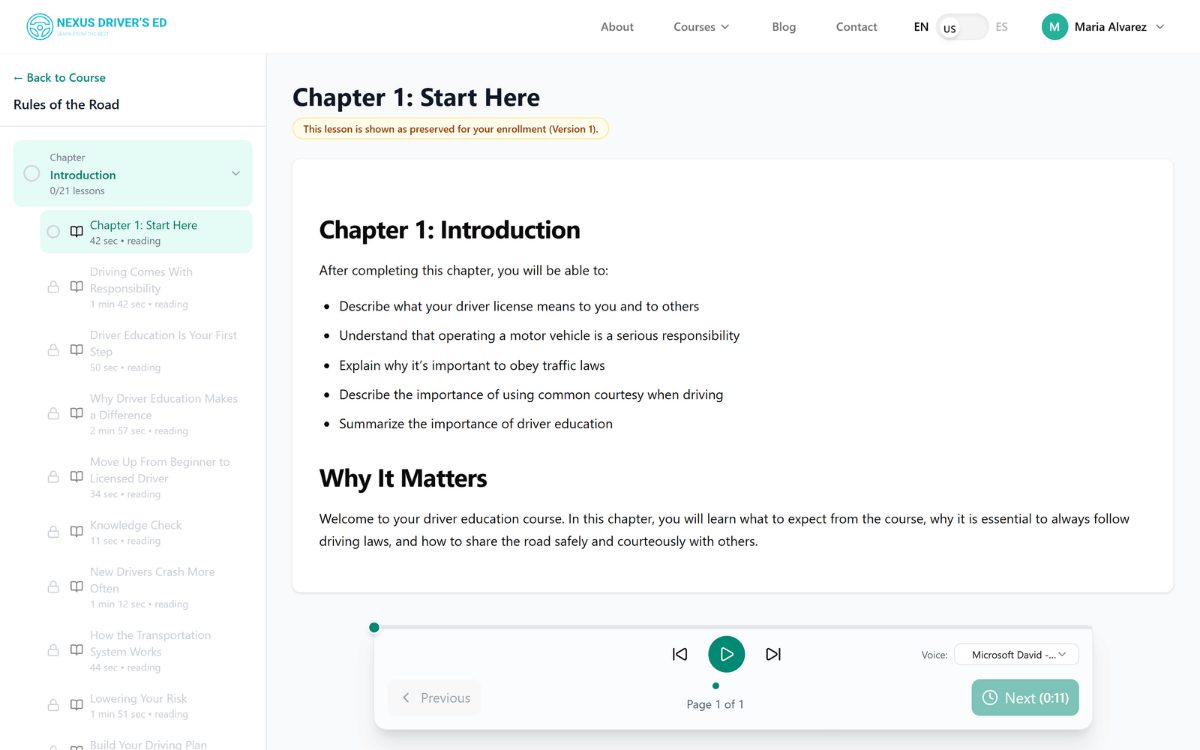Click lock icon for Knowledge Check
This screenshot has width=1200, height=750.
54,532
